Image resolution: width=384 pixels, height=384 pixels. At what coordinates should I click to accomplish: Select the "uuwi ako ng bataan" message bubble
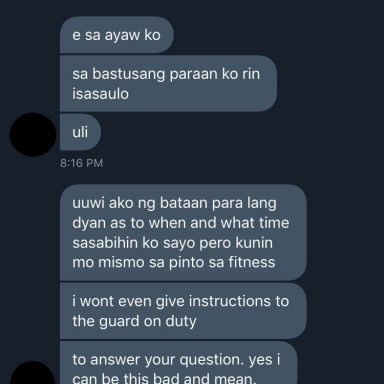pyautogui.click(x=183, y=232)
